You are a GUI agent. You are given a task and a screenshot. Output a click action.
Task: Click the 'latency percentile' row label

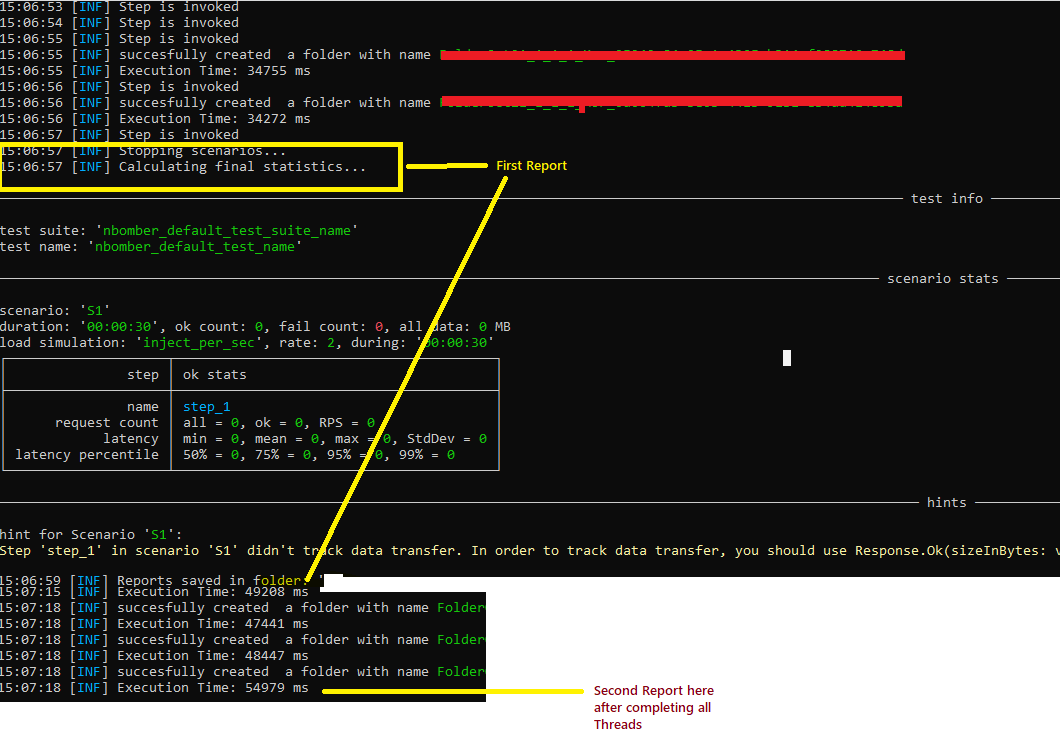click(x=87, y=454)
